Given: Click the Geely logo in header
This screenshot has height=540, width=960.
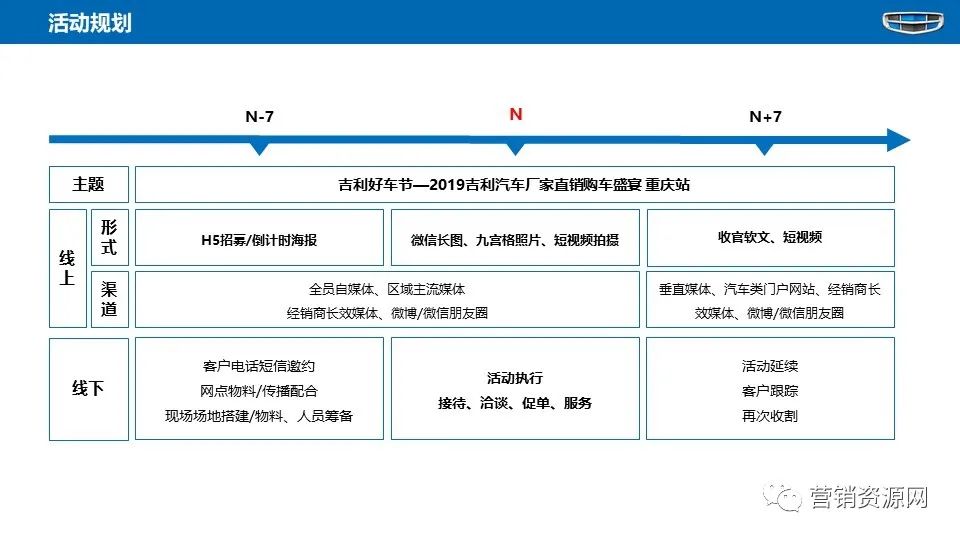Looking at the screenshot, I should pyautogui.click(x=913, y=21).
